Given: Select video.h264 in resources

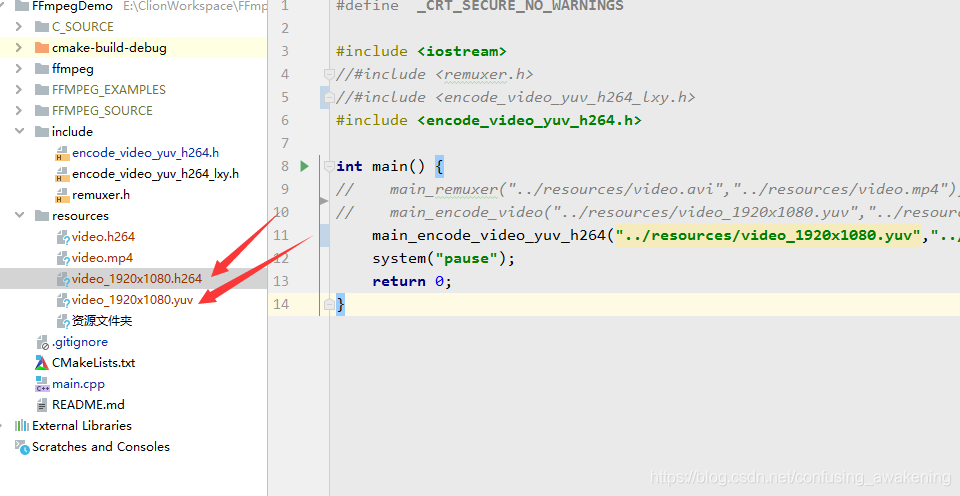Looking at the screenshot, I should 103,236.
